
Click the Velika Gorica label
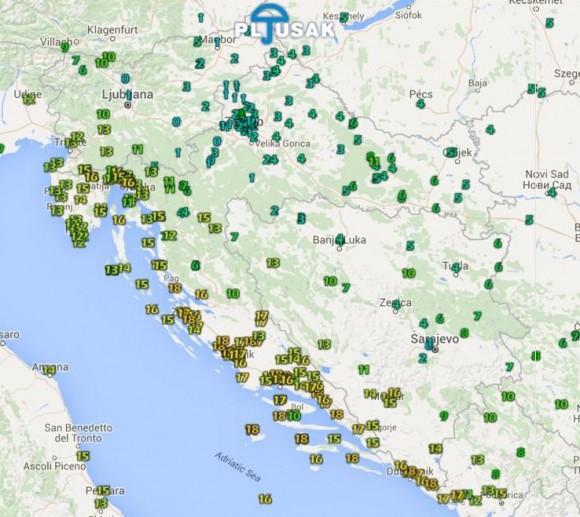(x=283, y=143)
